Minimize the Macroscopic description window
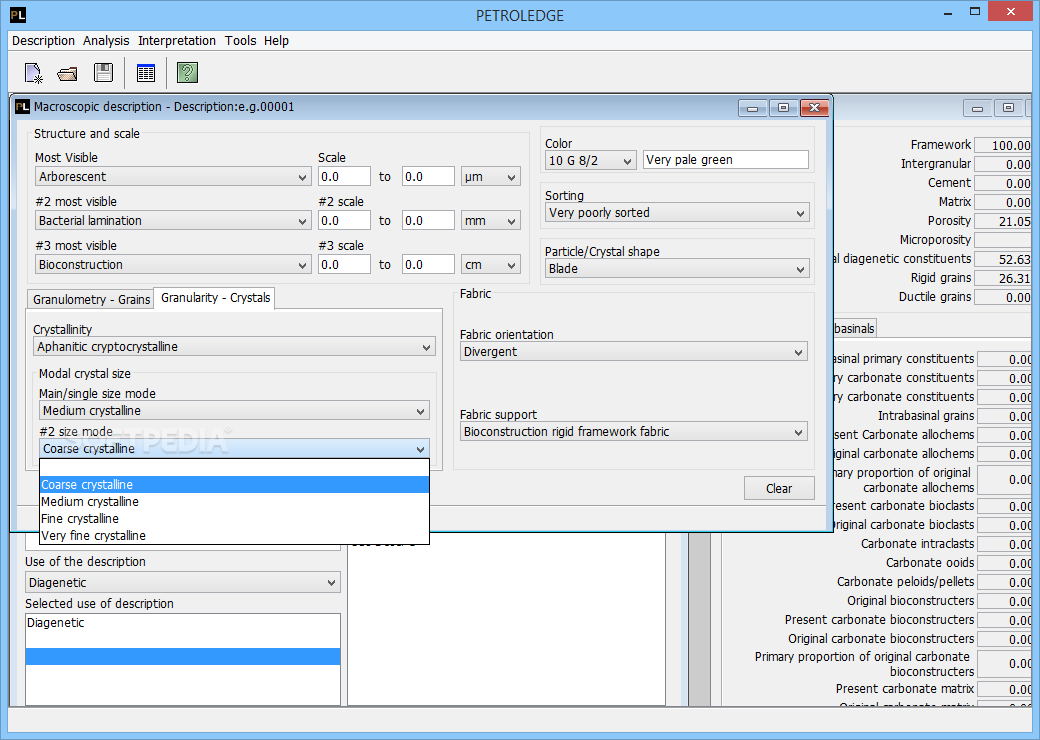 pos(753,108)
